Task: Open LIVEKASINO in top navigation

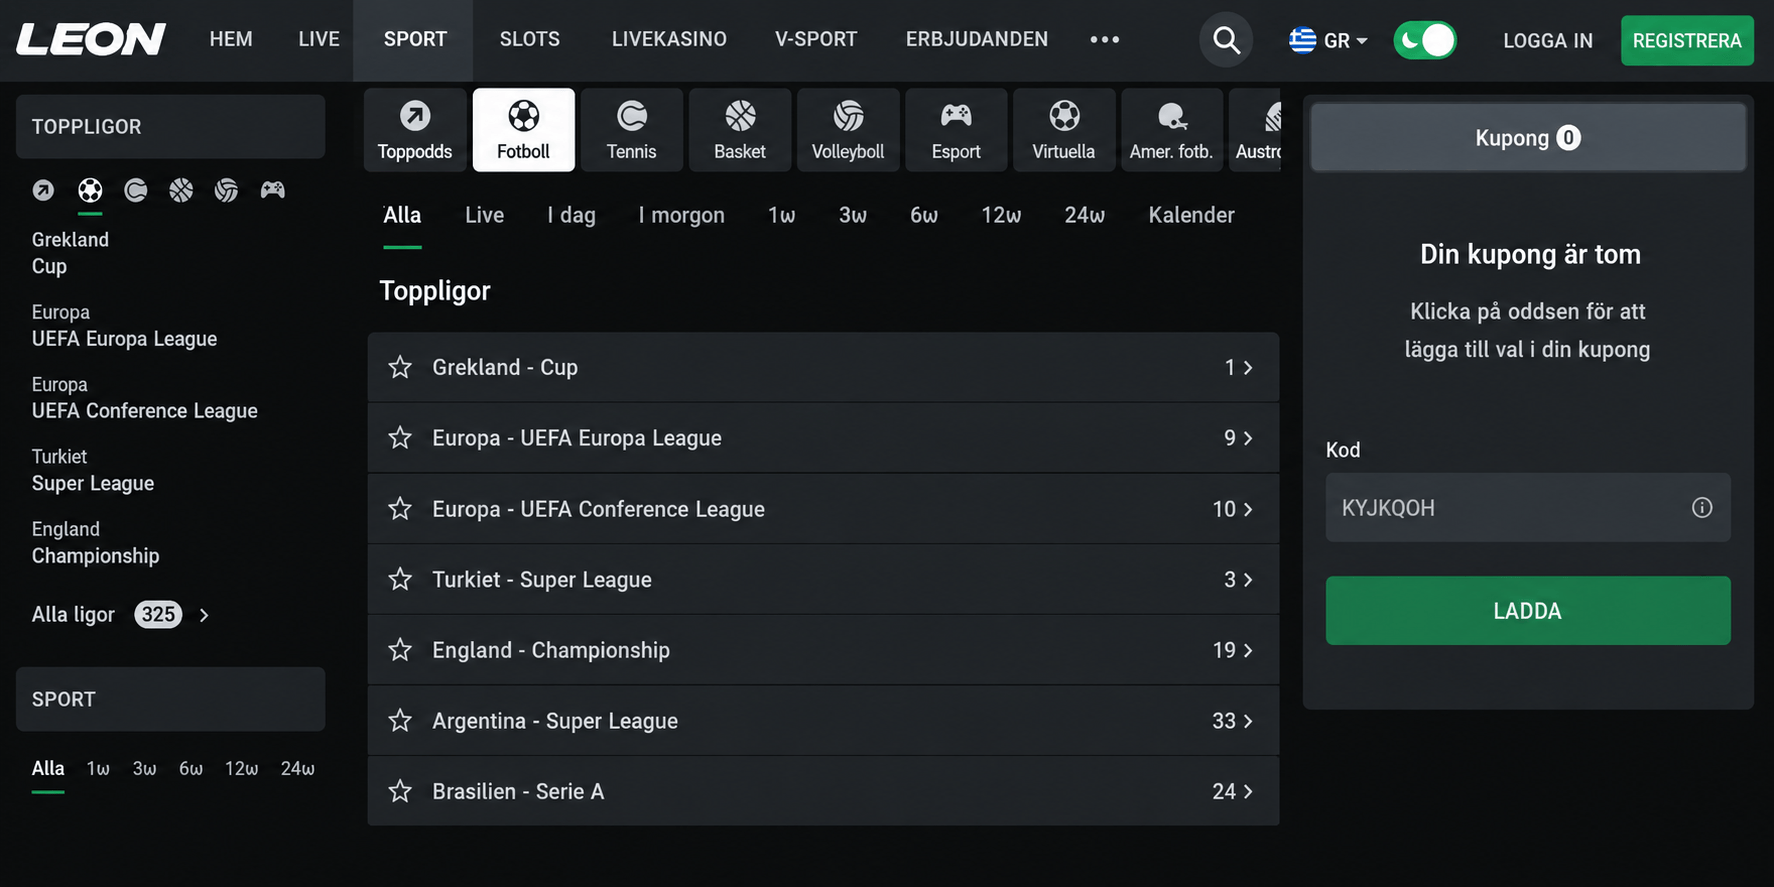Action: (669, 39)
